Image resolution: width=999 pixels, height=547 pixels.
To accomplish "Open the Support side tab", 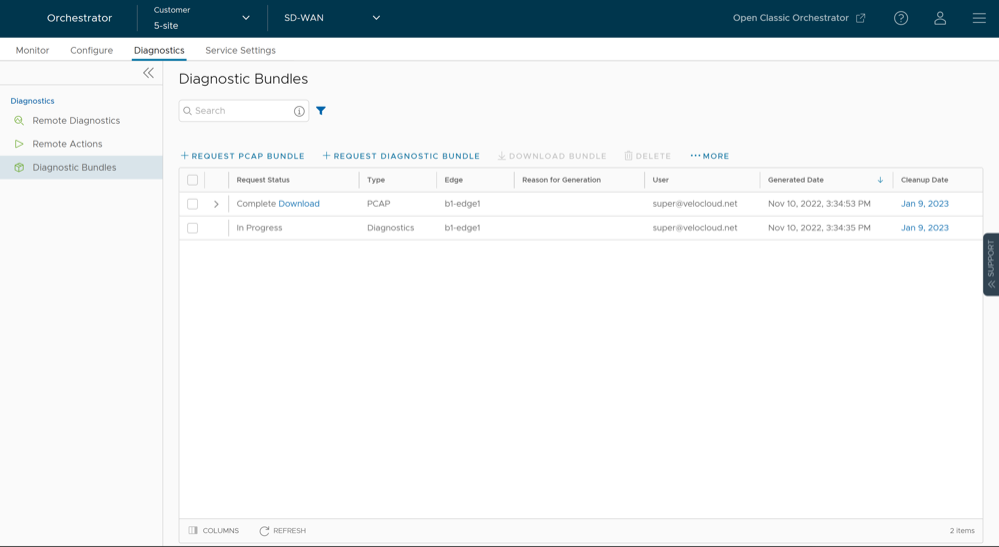I will (x=990, y=264).
